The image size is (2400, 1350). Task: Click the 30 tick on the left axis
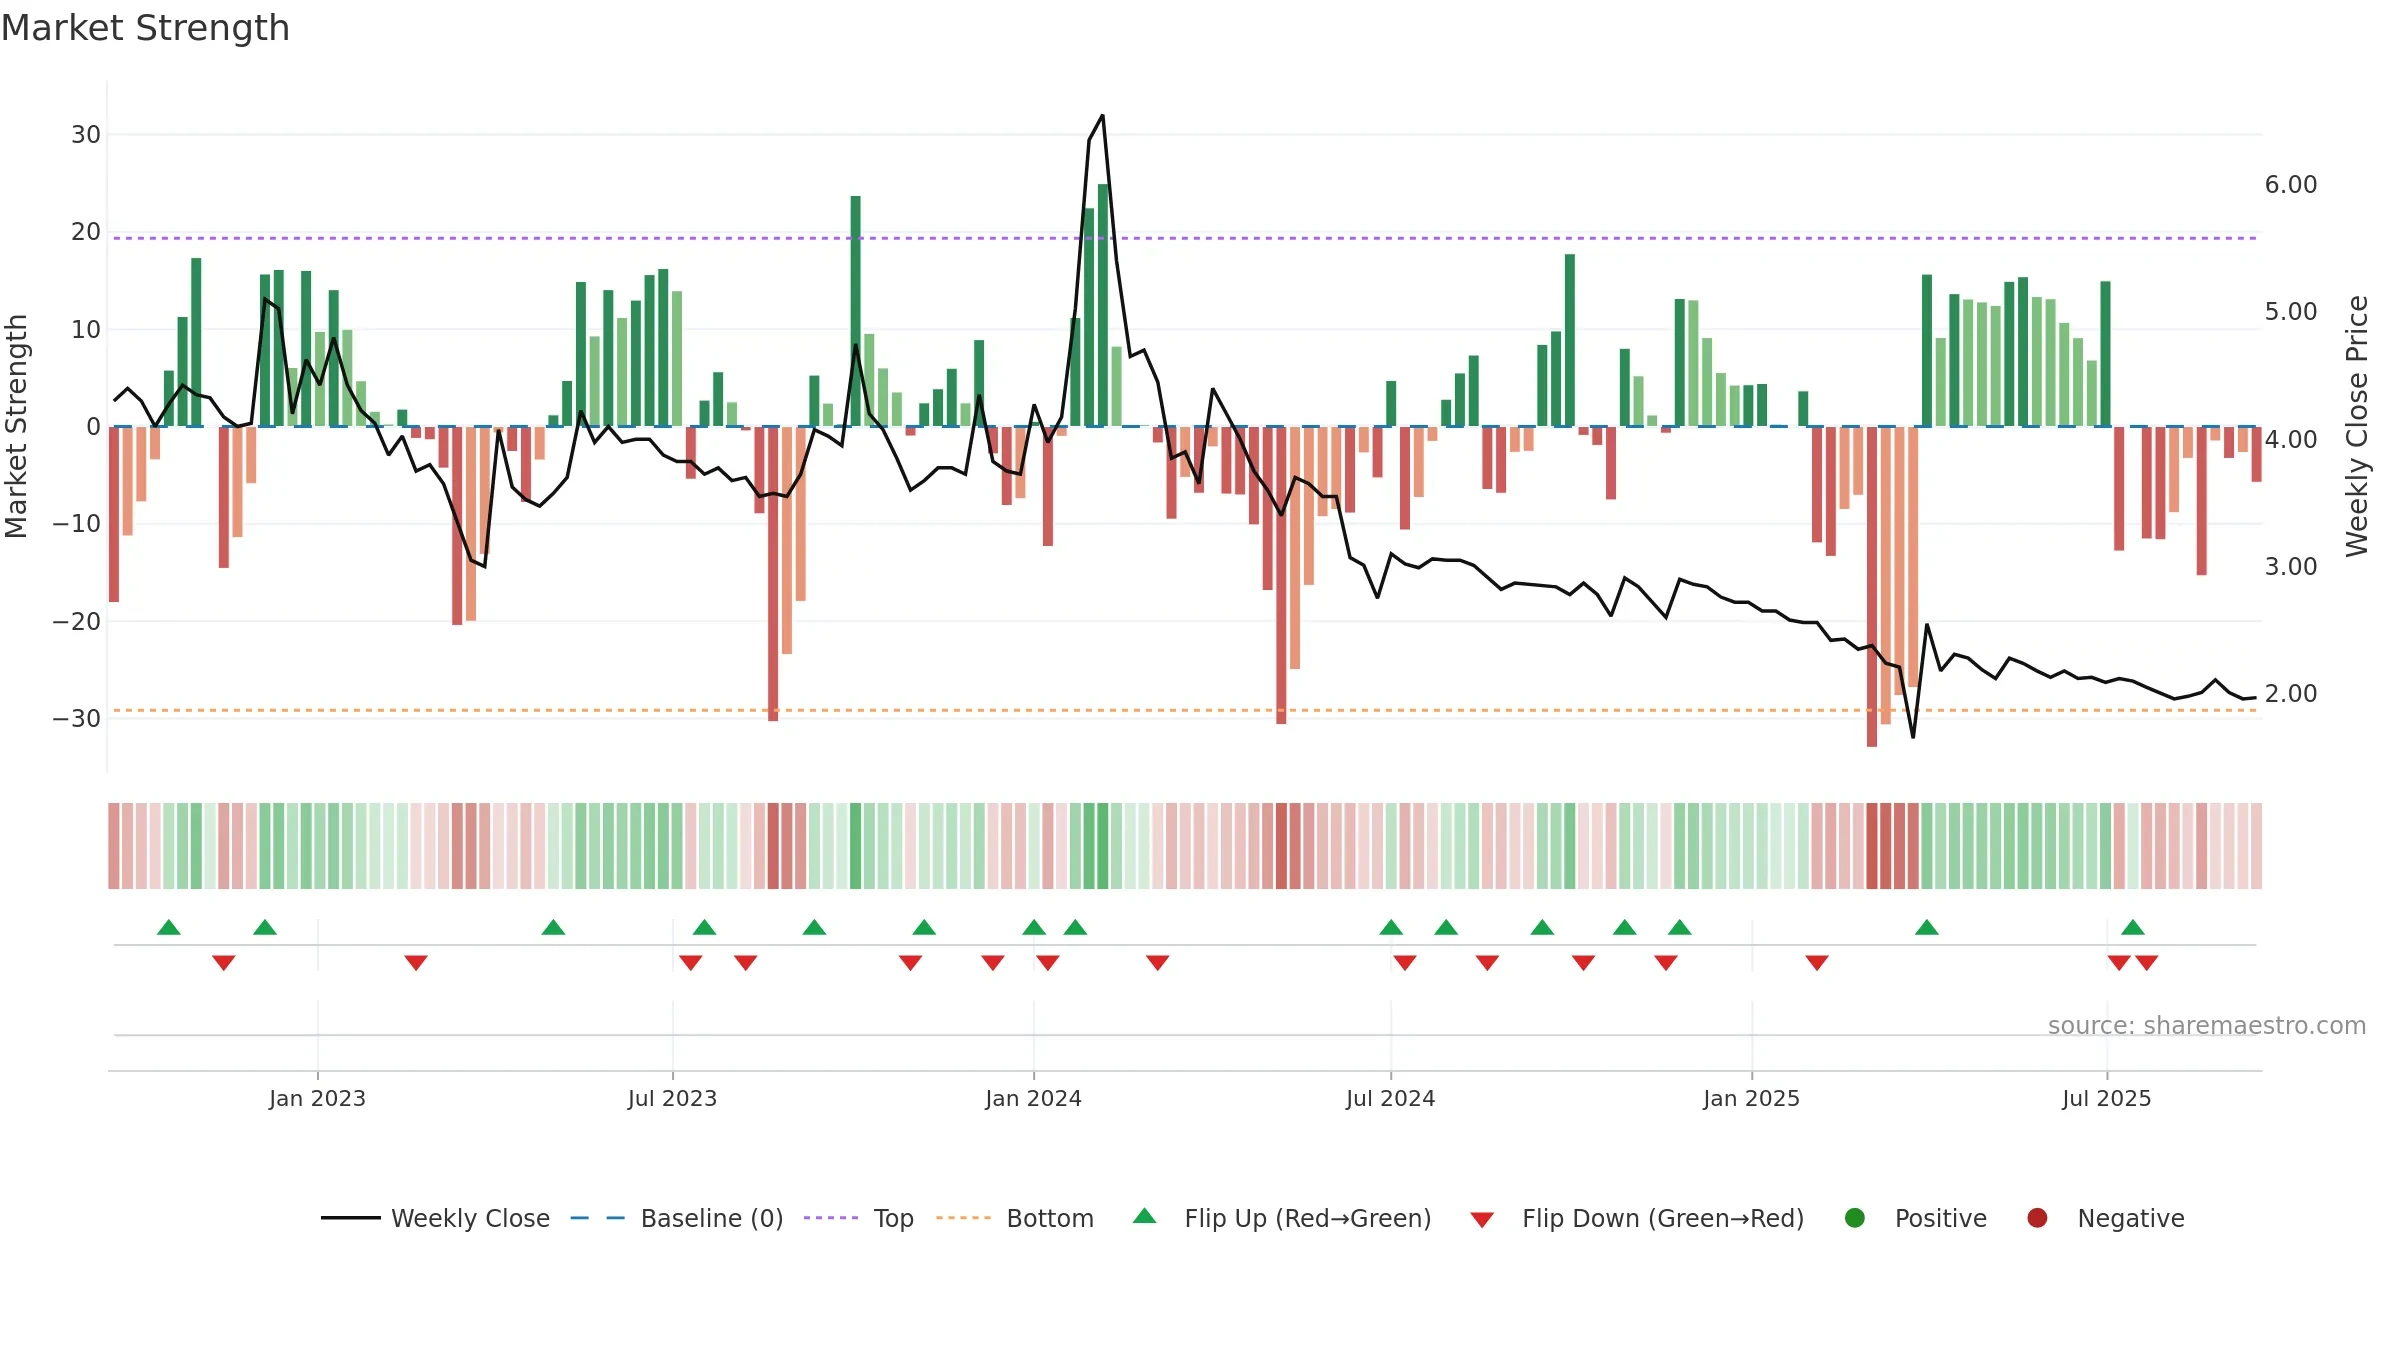(86, 134)
